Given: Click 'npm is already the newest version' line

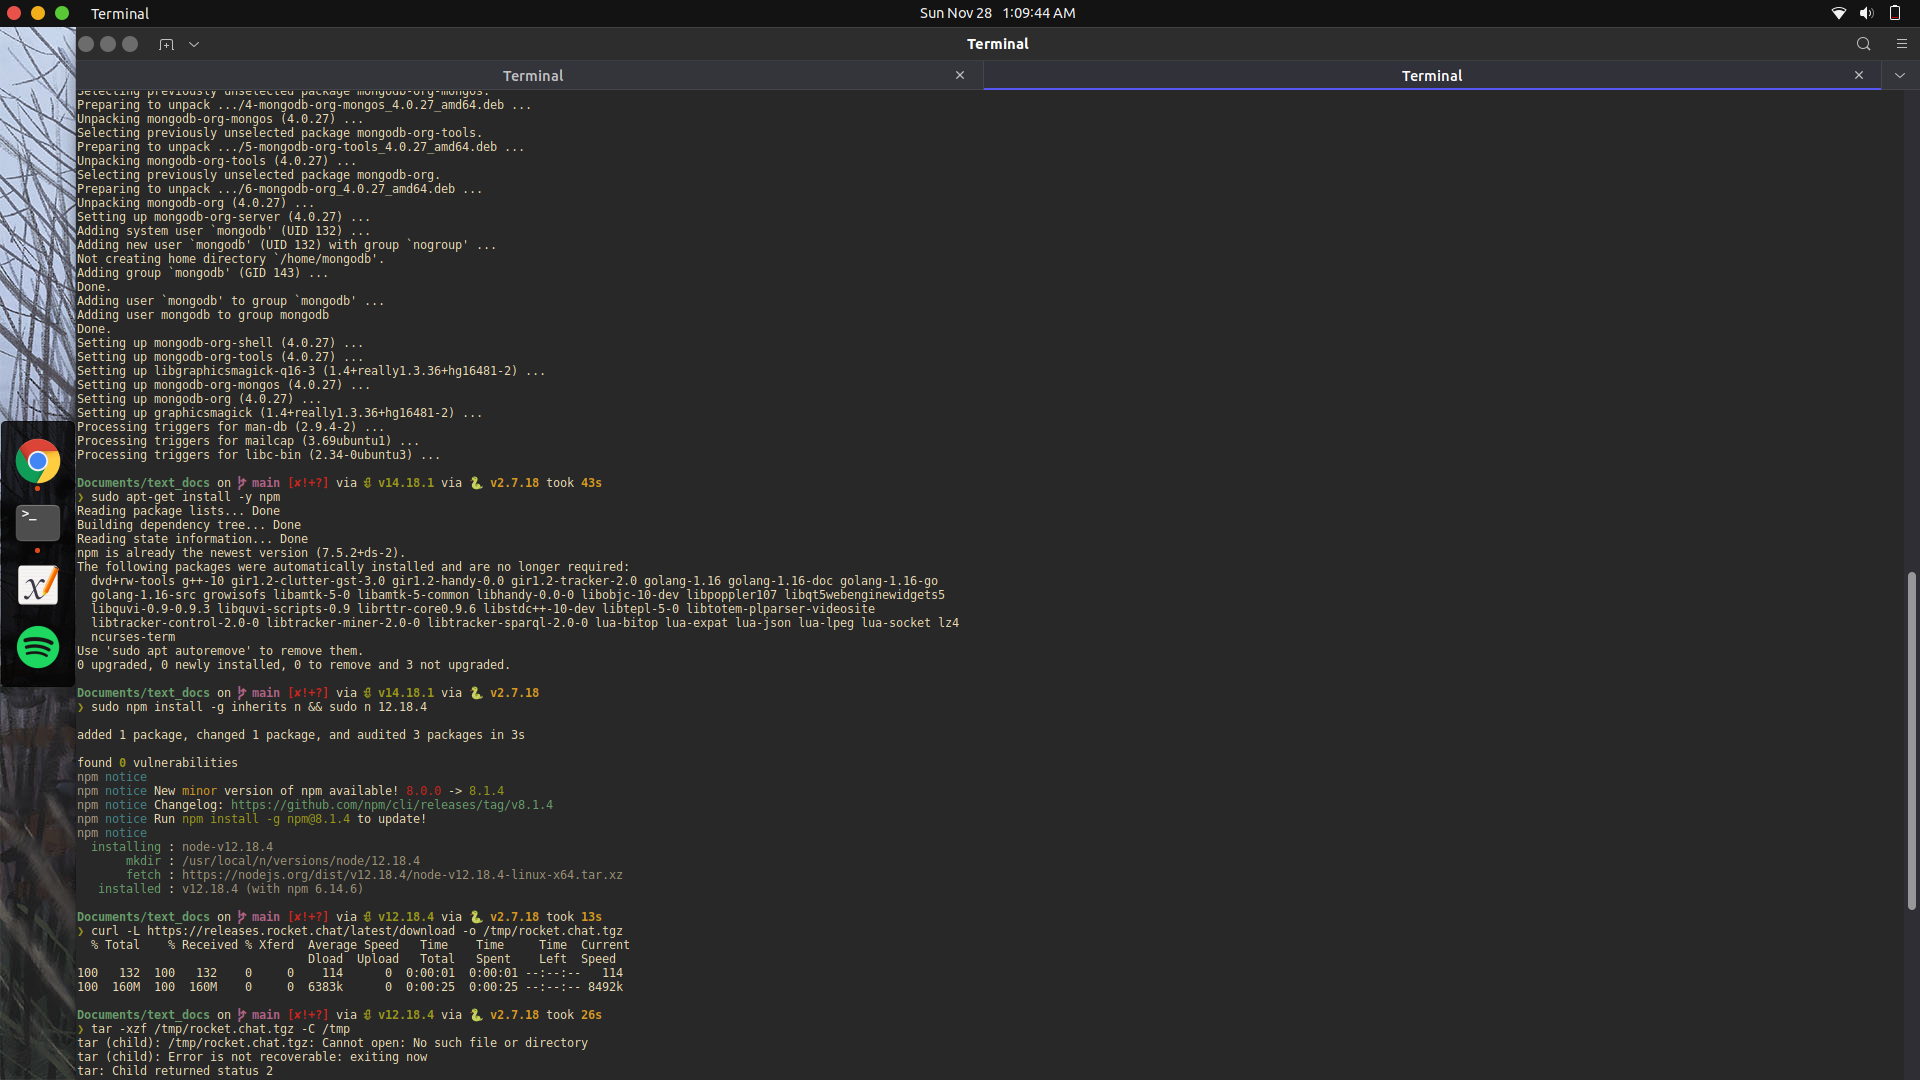Looking at the screenshot, I should click(241, 553).
